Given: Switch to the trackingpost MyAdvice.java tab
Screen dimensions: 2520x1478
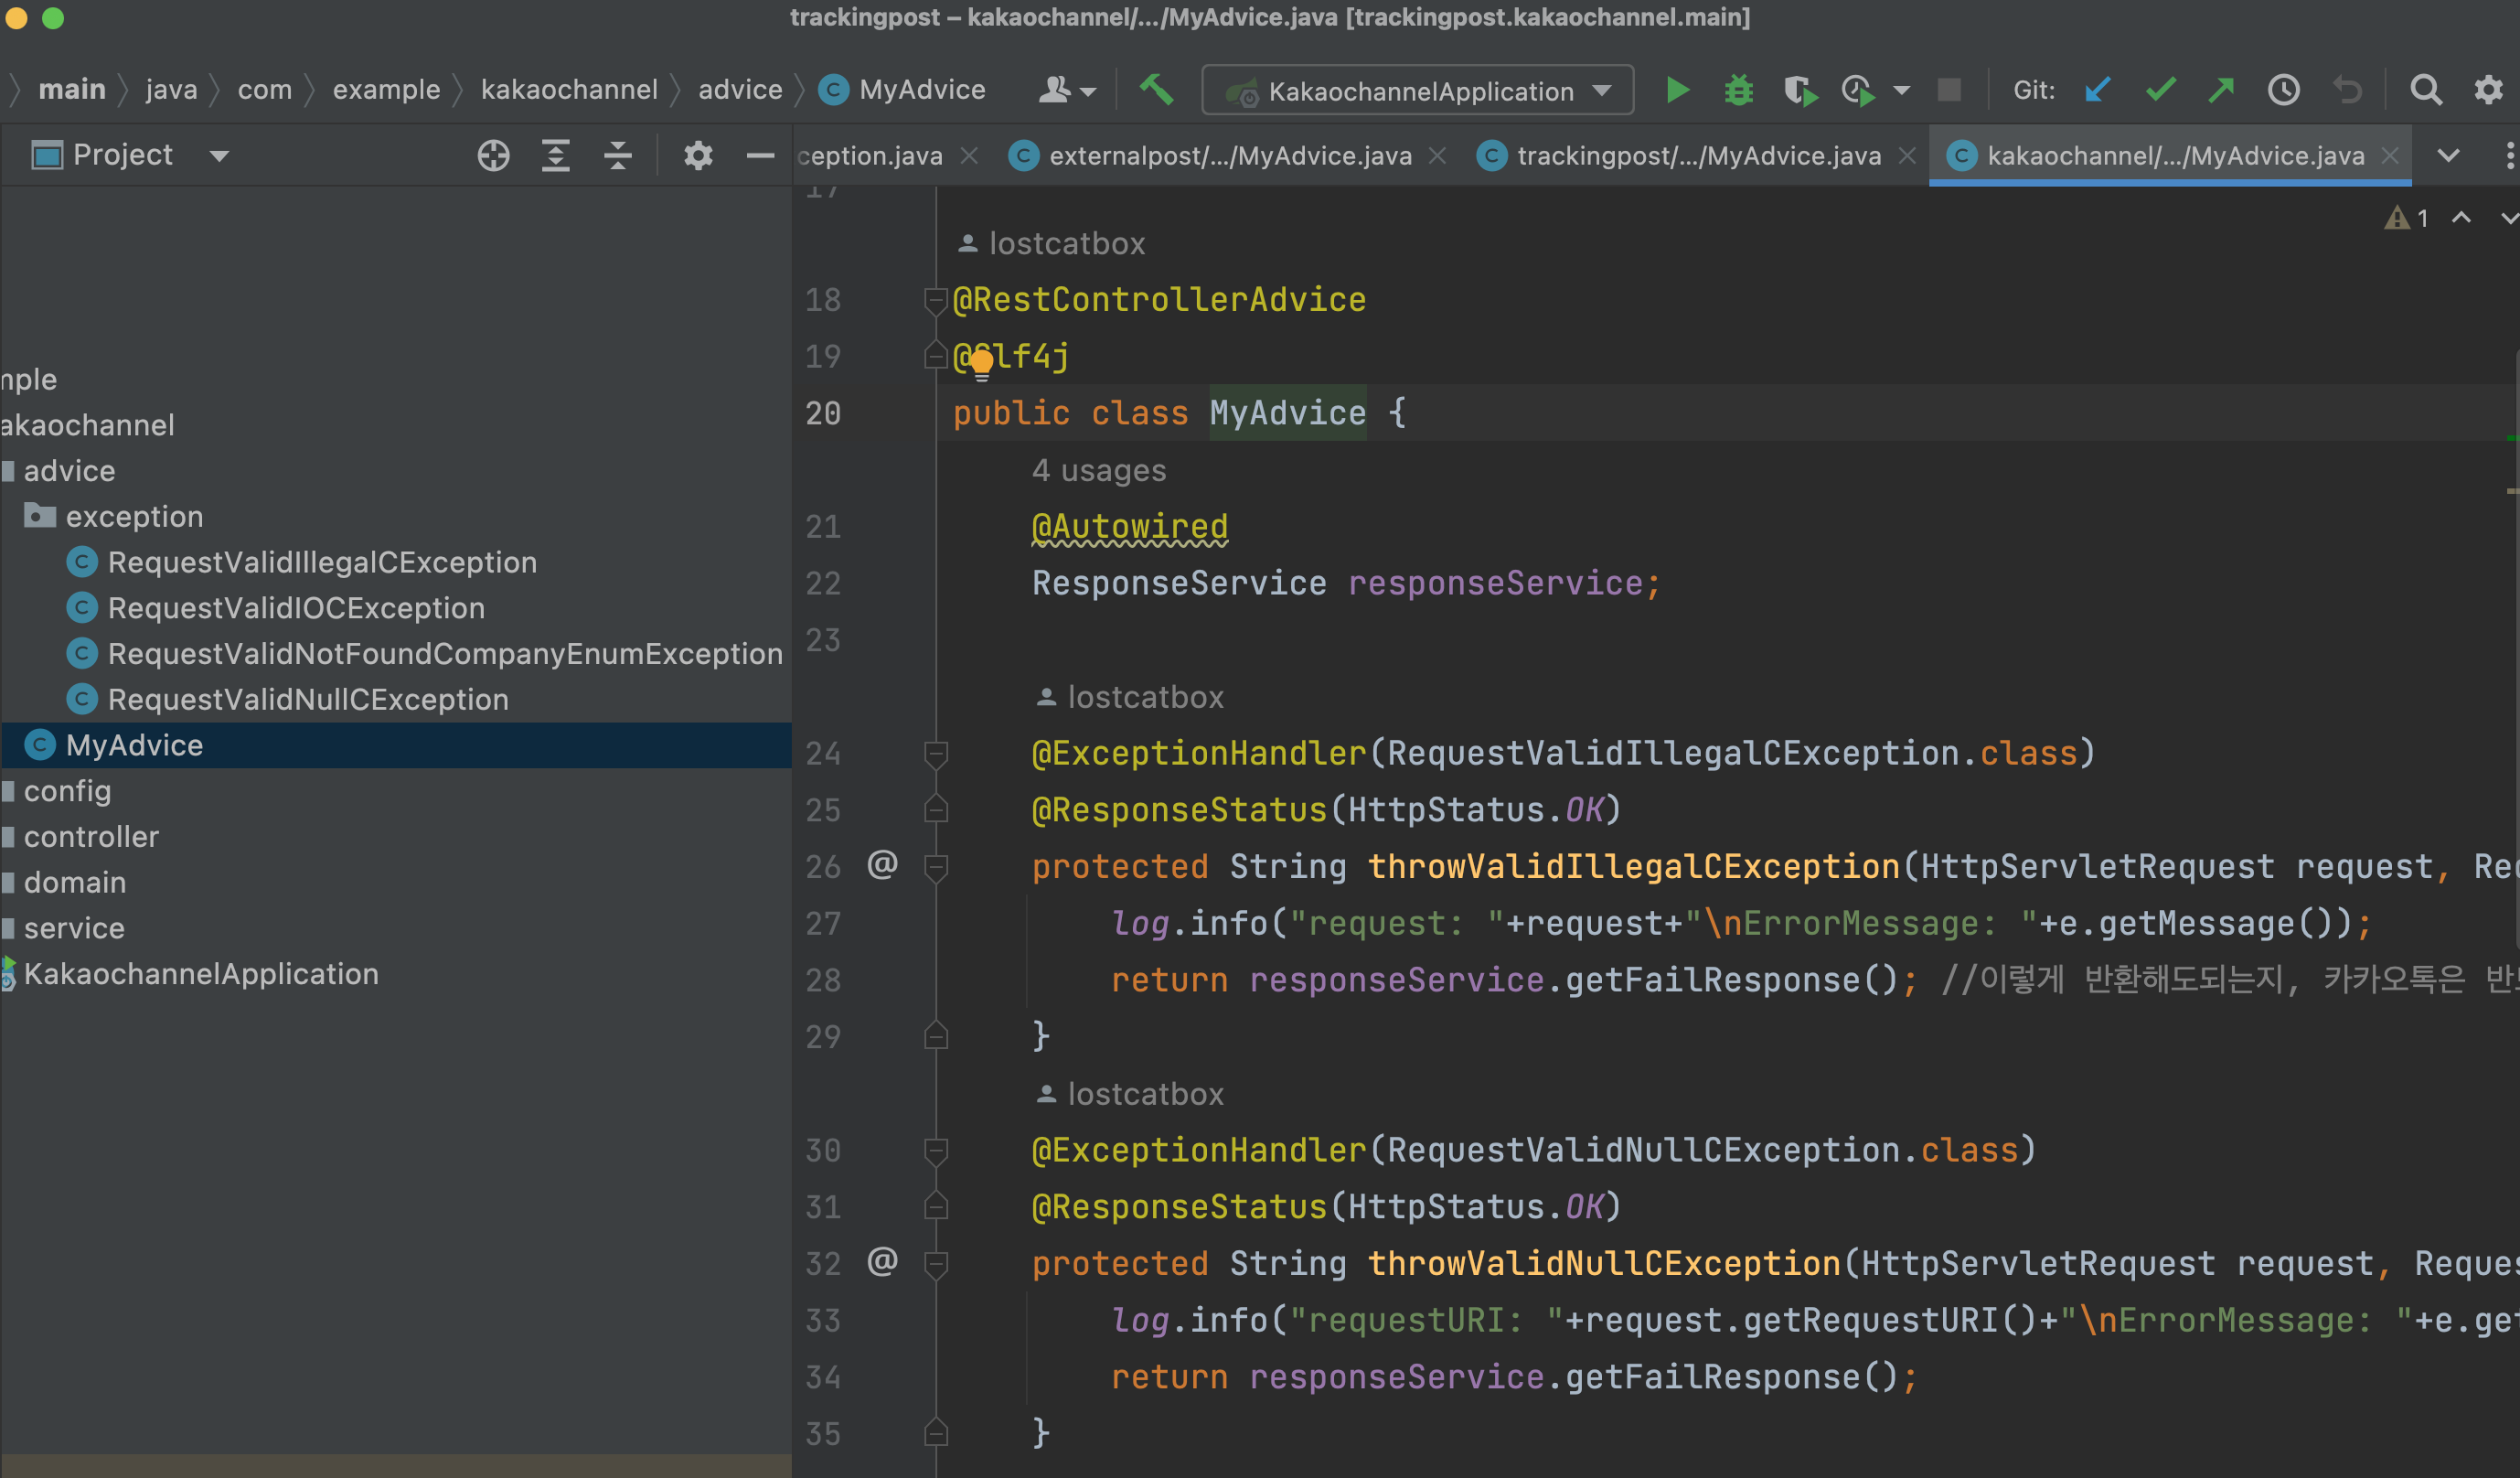Looking at the screenshot, I should coord(1697,156).
